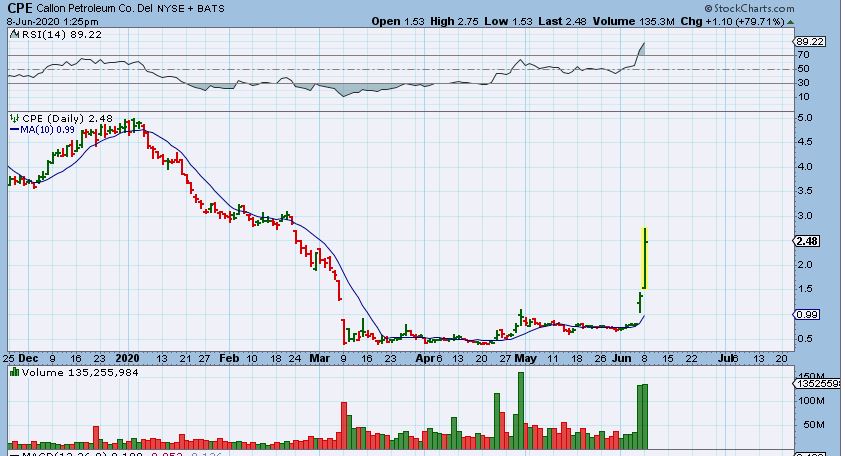Click the 2.48 last price tag on axis
Screen dimensions: 845x456
click(x=807, y=241)
